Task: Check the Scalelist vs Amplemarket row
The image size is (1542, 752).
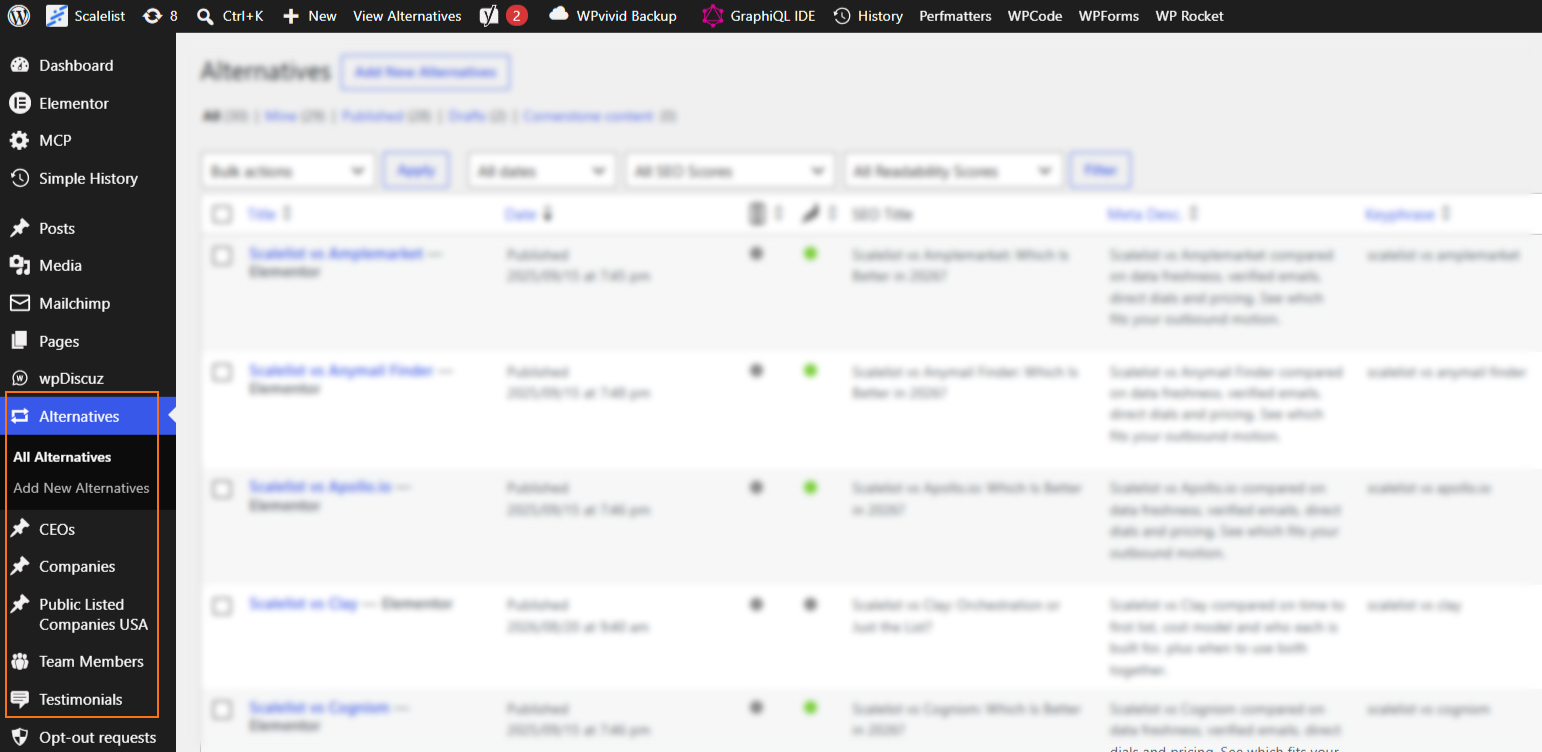Action: tap(222, 256)
